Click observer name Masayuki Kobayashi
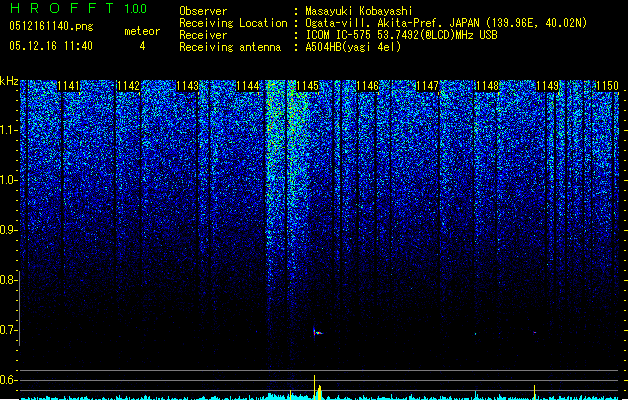 [x=359, y=11]
